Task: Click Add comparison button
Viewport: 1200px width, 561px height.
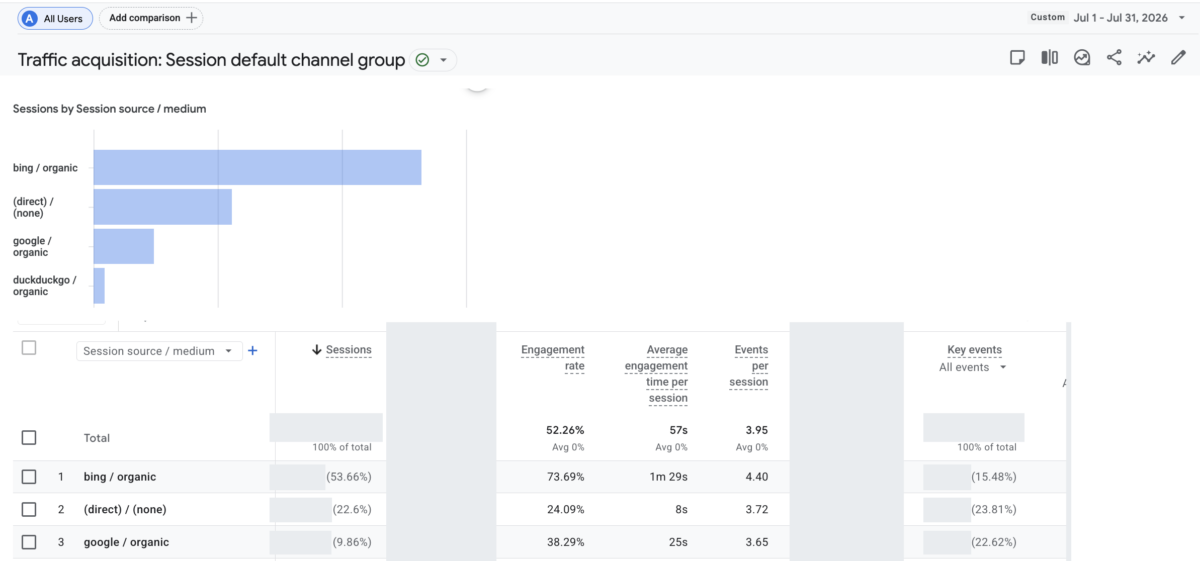Action: [151, 18]
